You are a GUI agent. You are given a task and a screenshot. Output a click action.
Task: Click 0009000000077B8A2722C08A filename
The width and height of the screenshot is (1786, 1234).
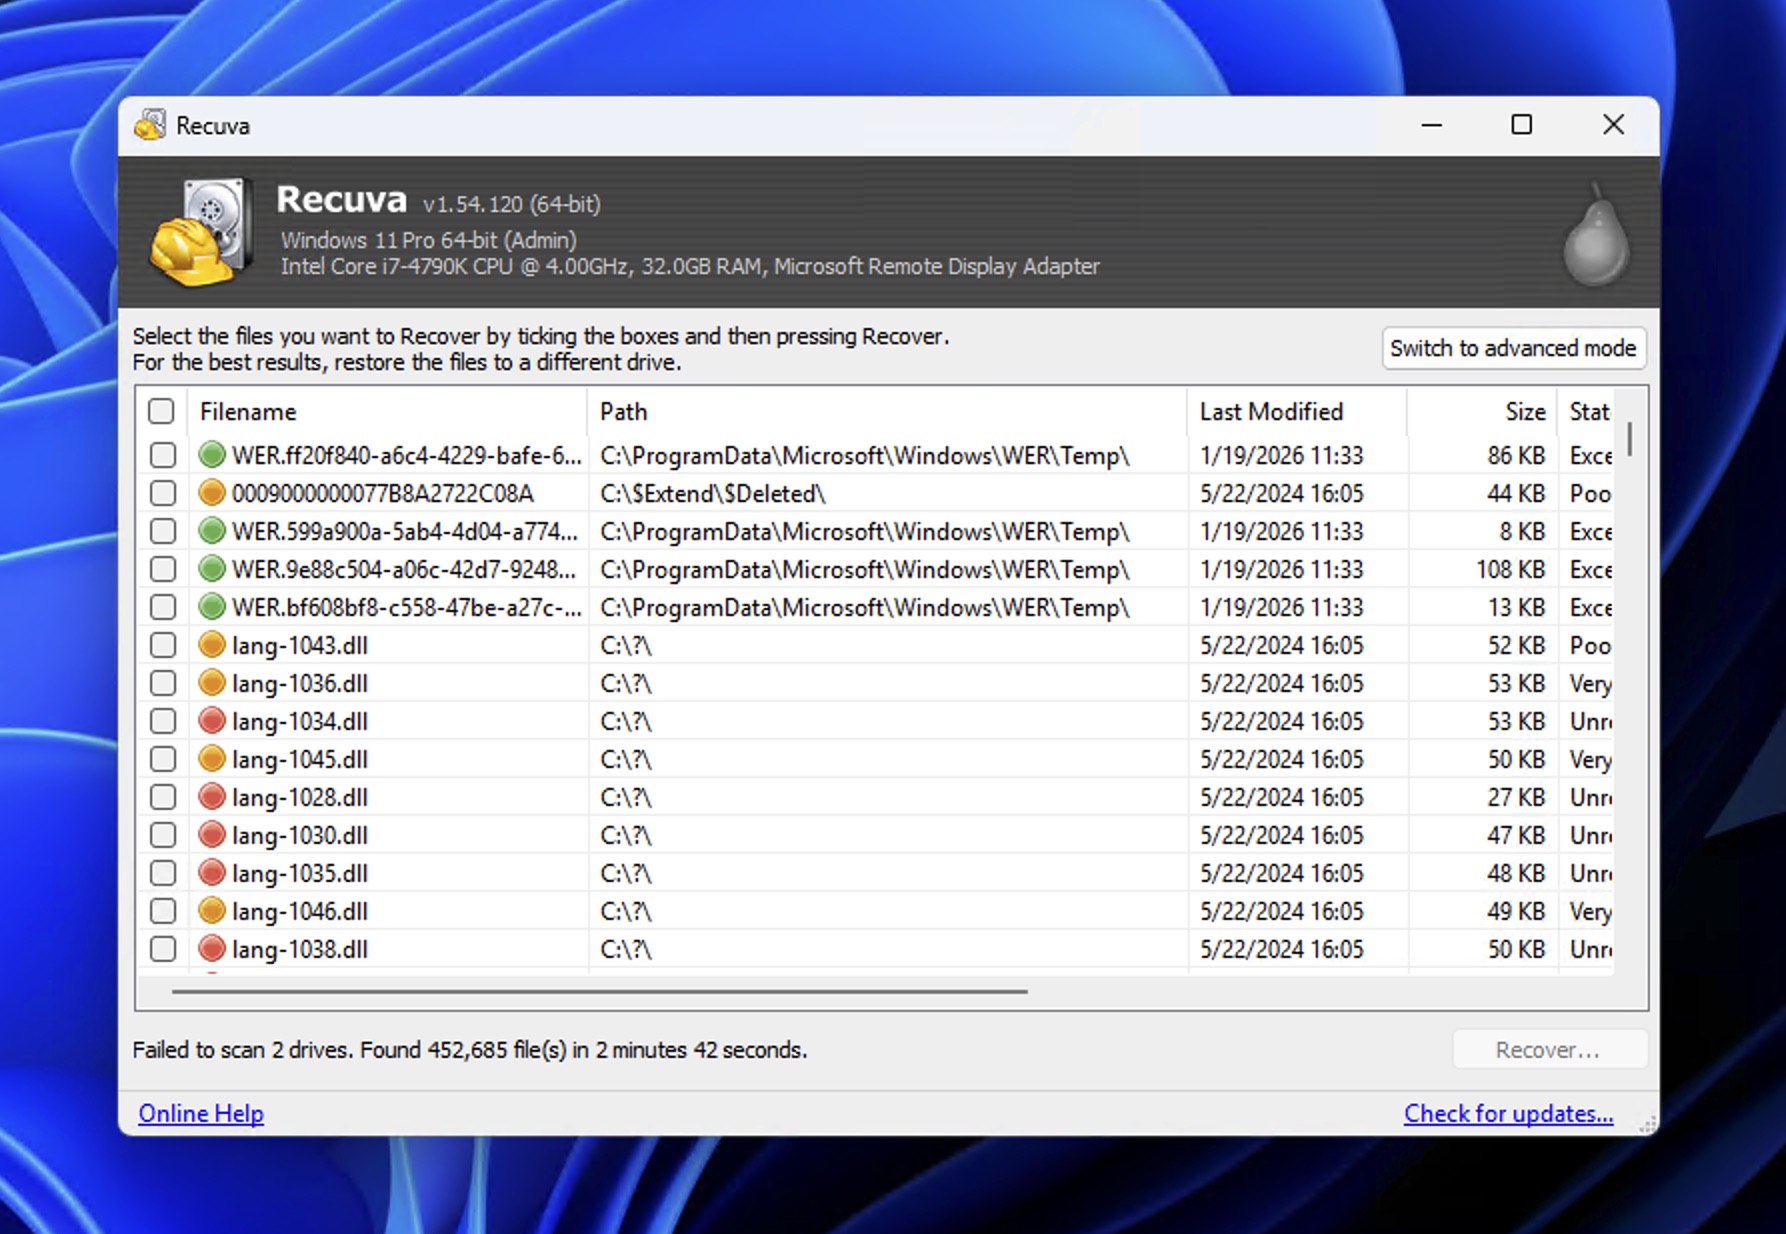383,493
